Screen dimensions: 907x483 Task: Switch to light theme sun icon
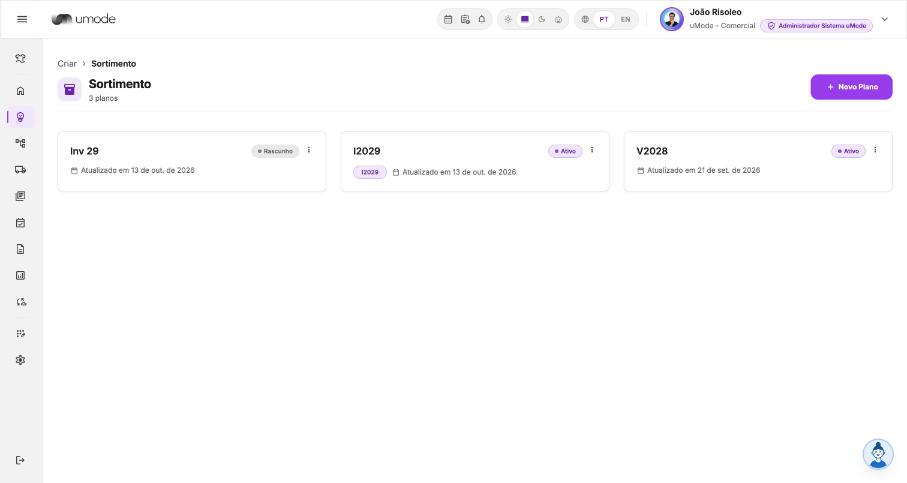[x=508, y=19]
